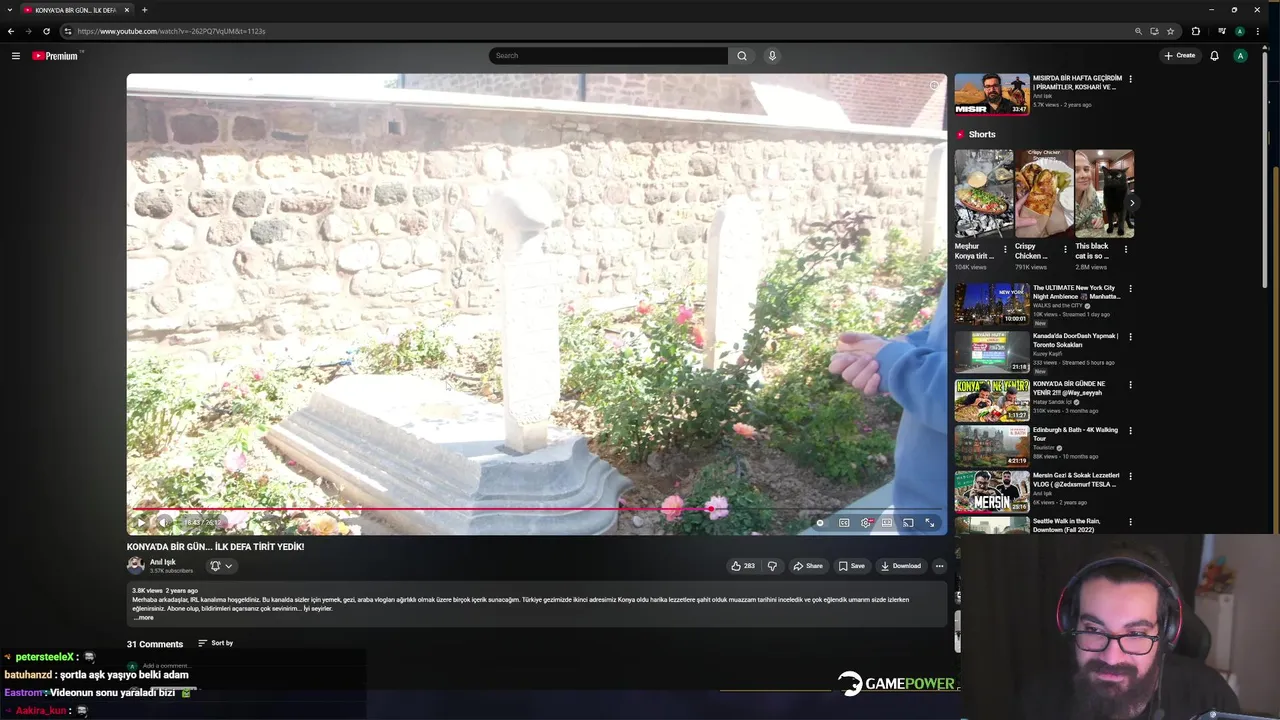Screen dimensions: 1280x720
Task: Show next Shorts with right arrow
Action: (1131, 203)
